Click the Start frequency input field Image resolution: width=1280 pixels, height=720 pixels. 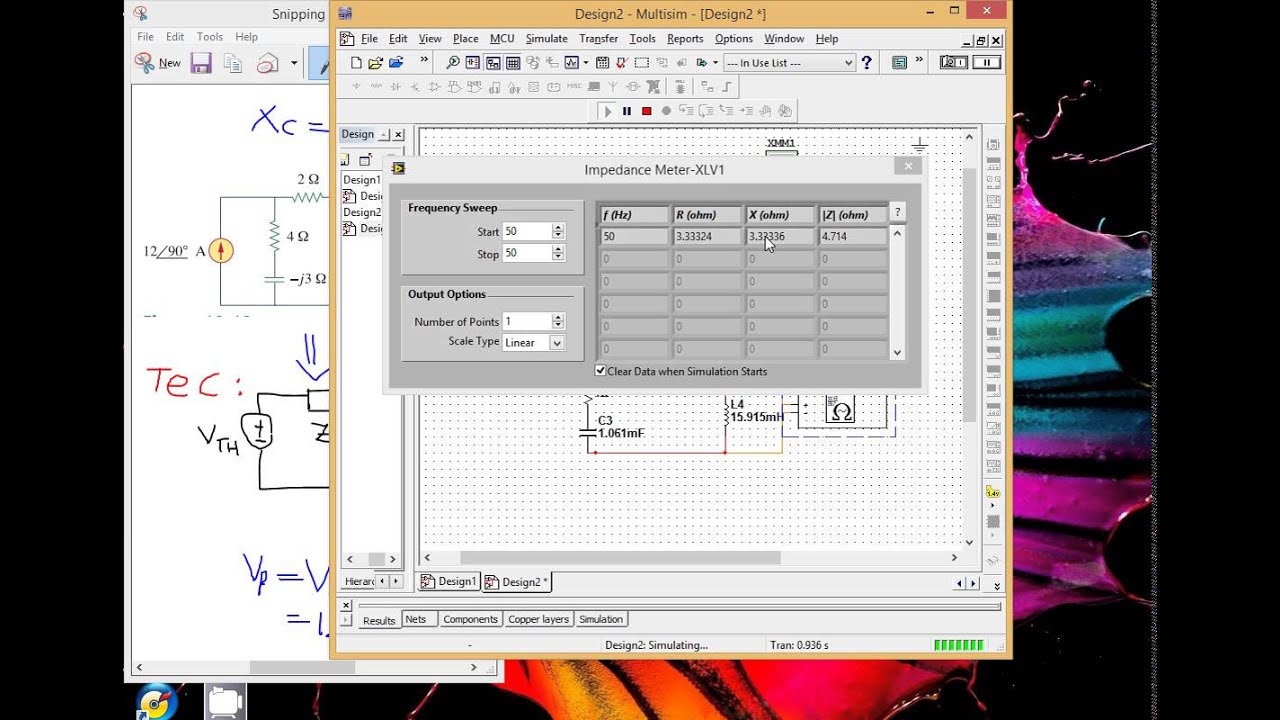(526, 231)
